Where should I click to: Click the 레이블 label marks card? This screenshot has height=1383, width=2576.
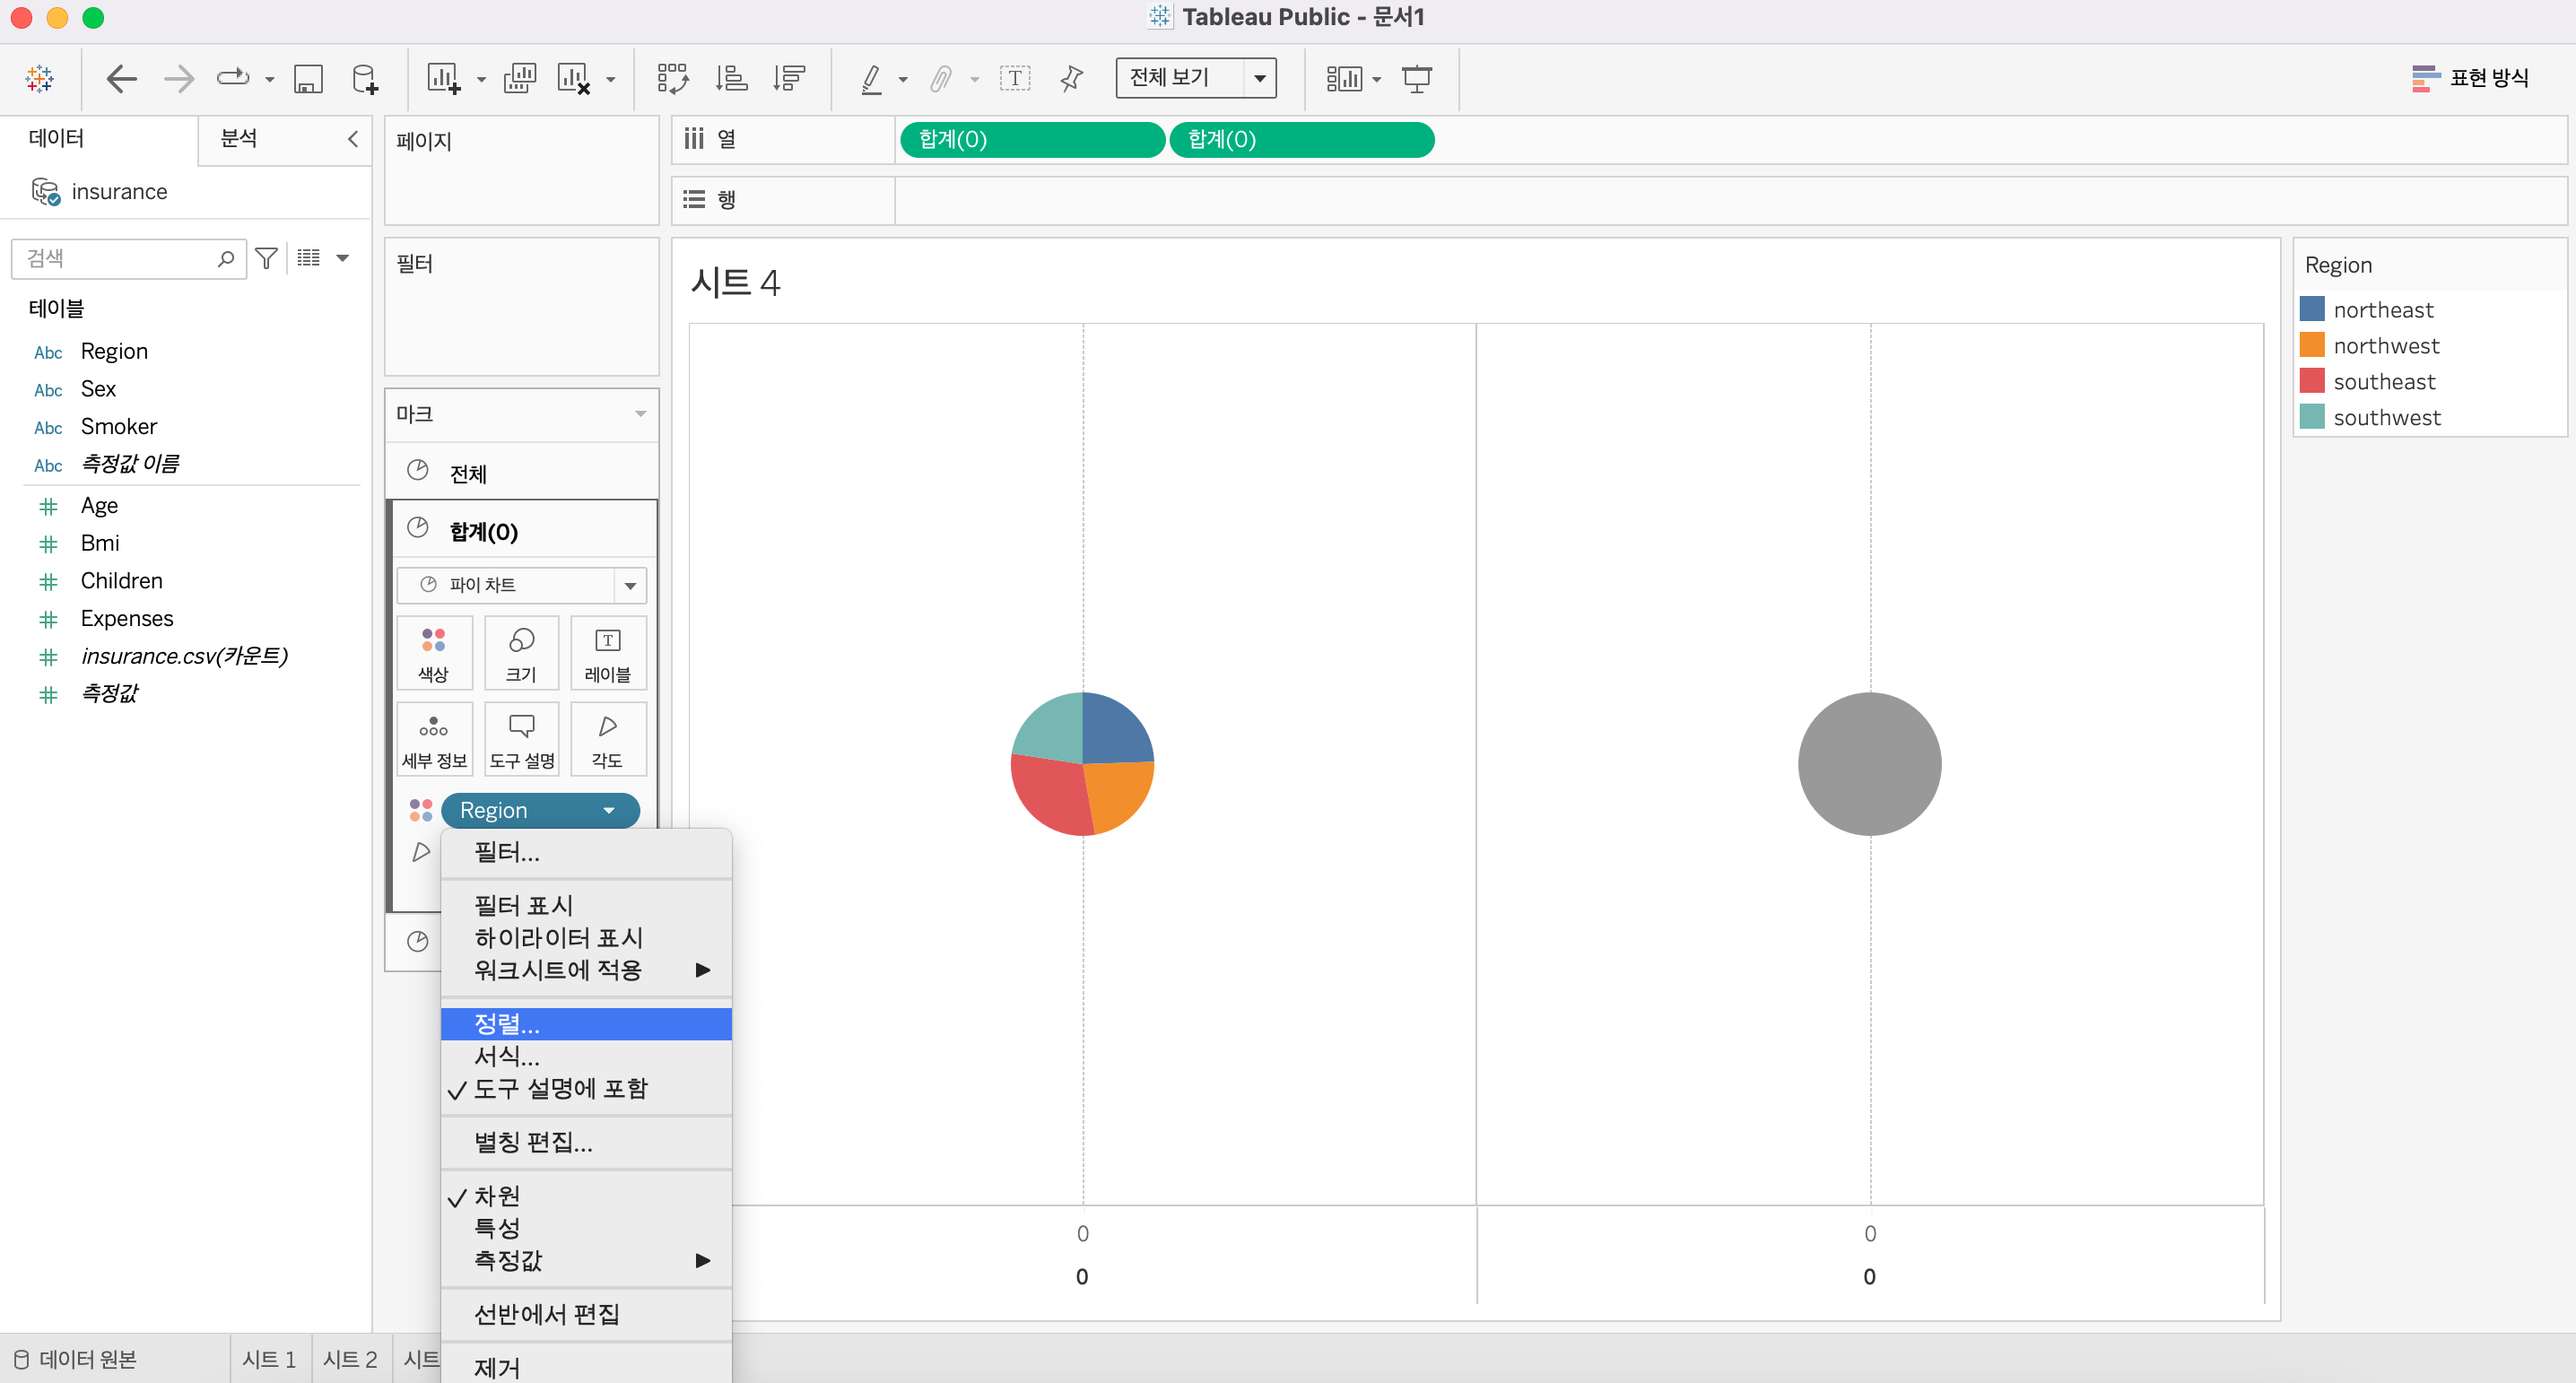(x=607, y=653)
